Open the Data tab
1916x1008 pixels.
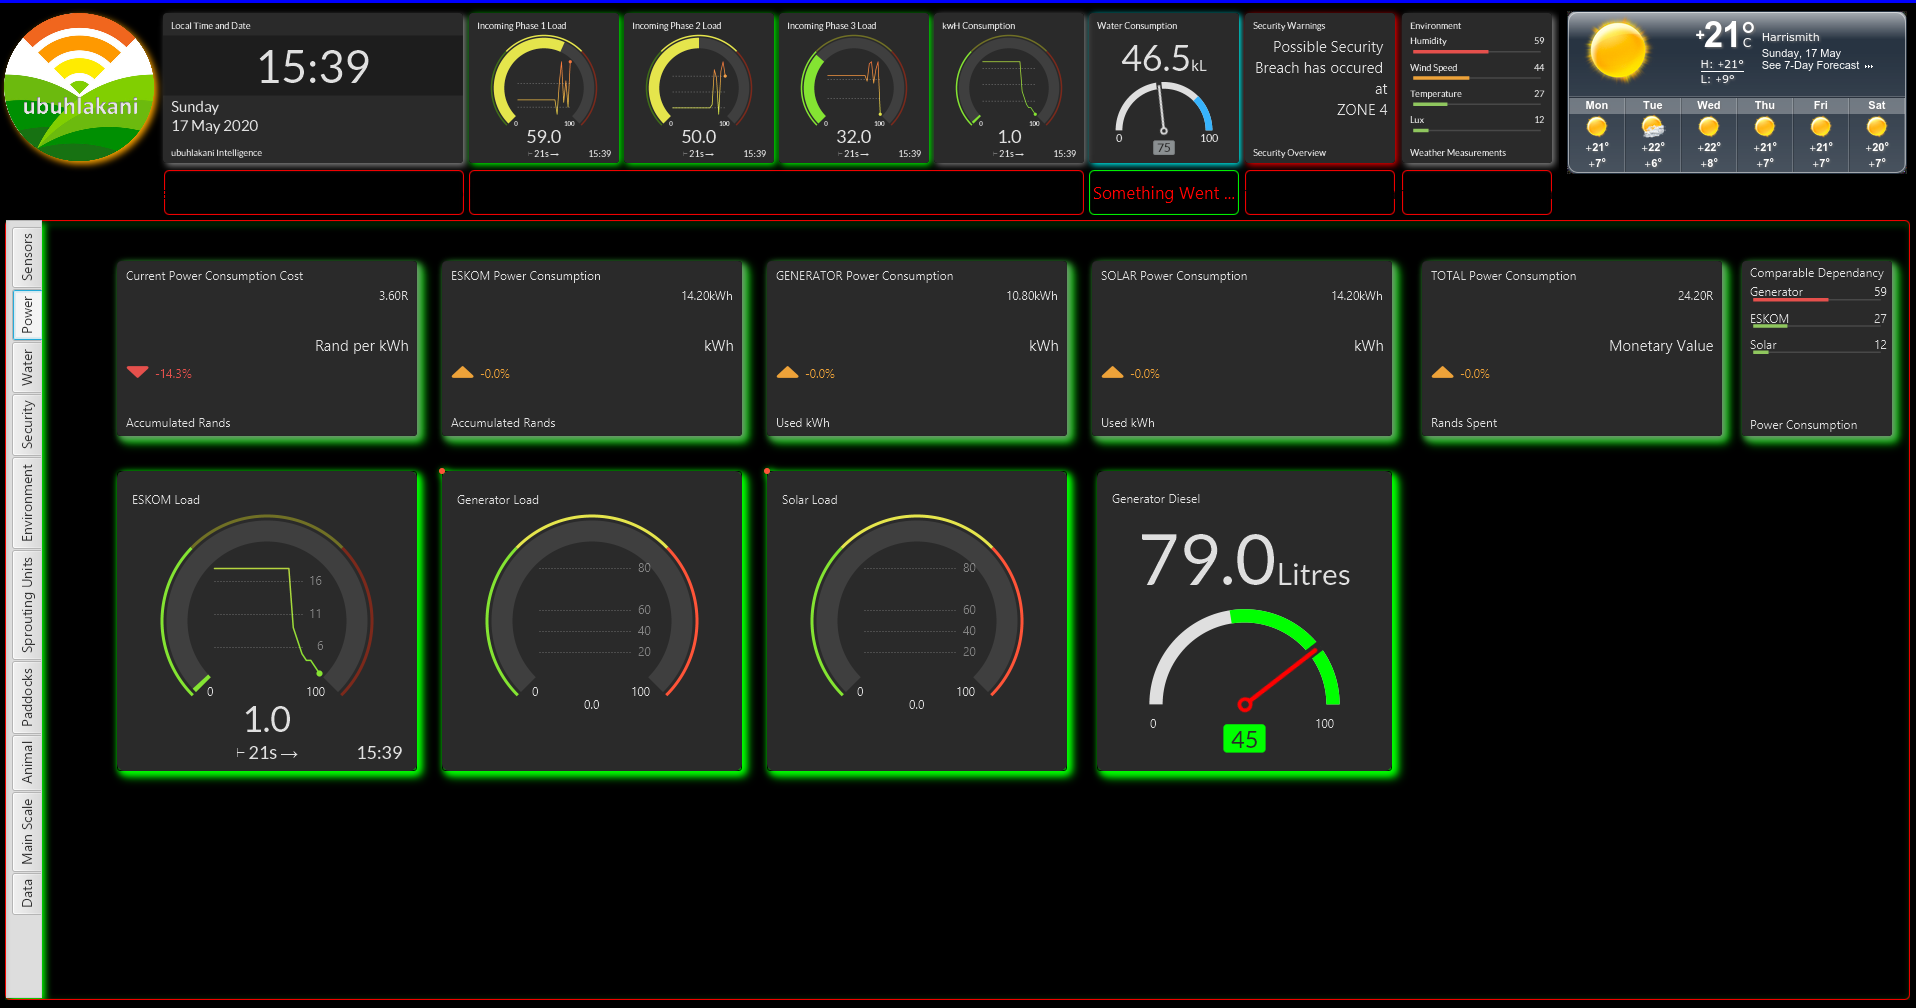coord(26,891)
